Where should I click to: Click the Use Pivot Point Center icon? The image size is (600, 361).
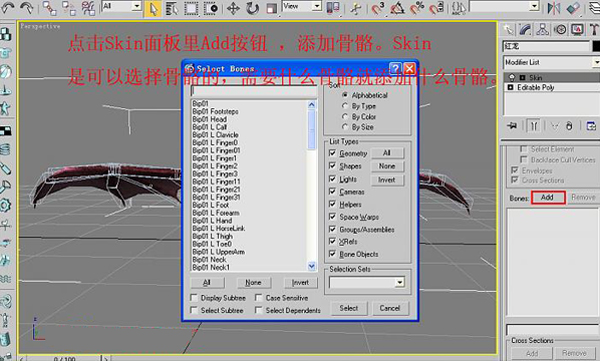(x=333, y=8)
